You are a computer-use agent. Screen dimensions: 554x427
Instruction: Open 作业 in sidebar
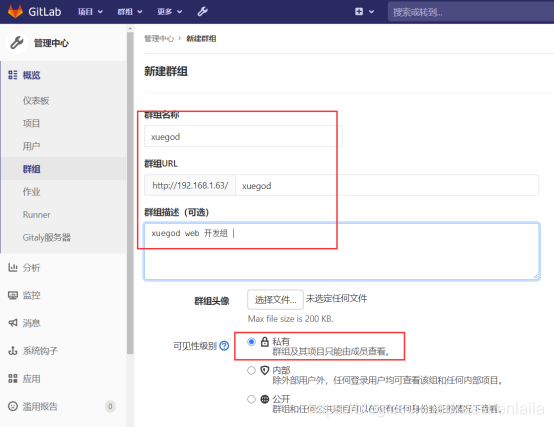[x=31, y=192]
